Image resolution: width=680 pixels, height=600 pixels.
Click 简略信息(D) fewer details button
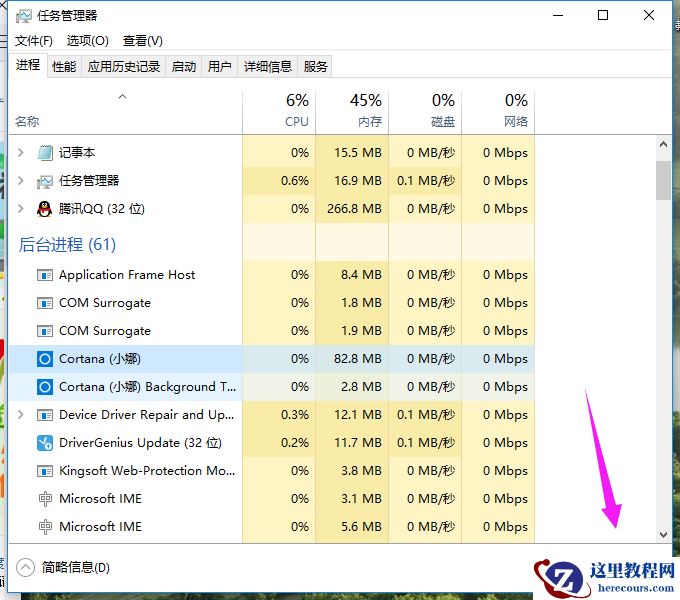coord(63,567)
